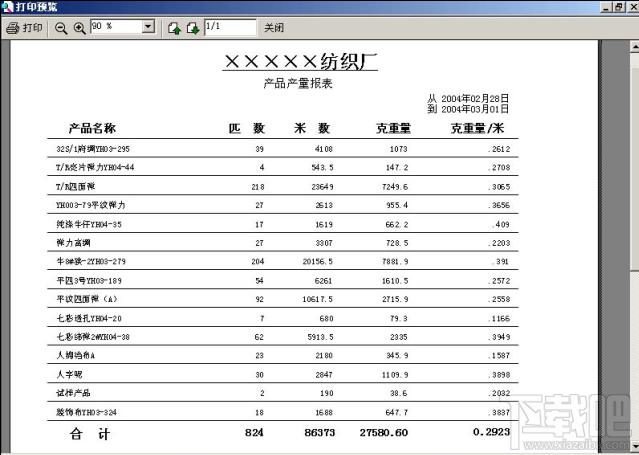The height and width of the screenshot is (455, 639).
Task: Select product 七彩透孔YH04-20
Action: (89, 318)
